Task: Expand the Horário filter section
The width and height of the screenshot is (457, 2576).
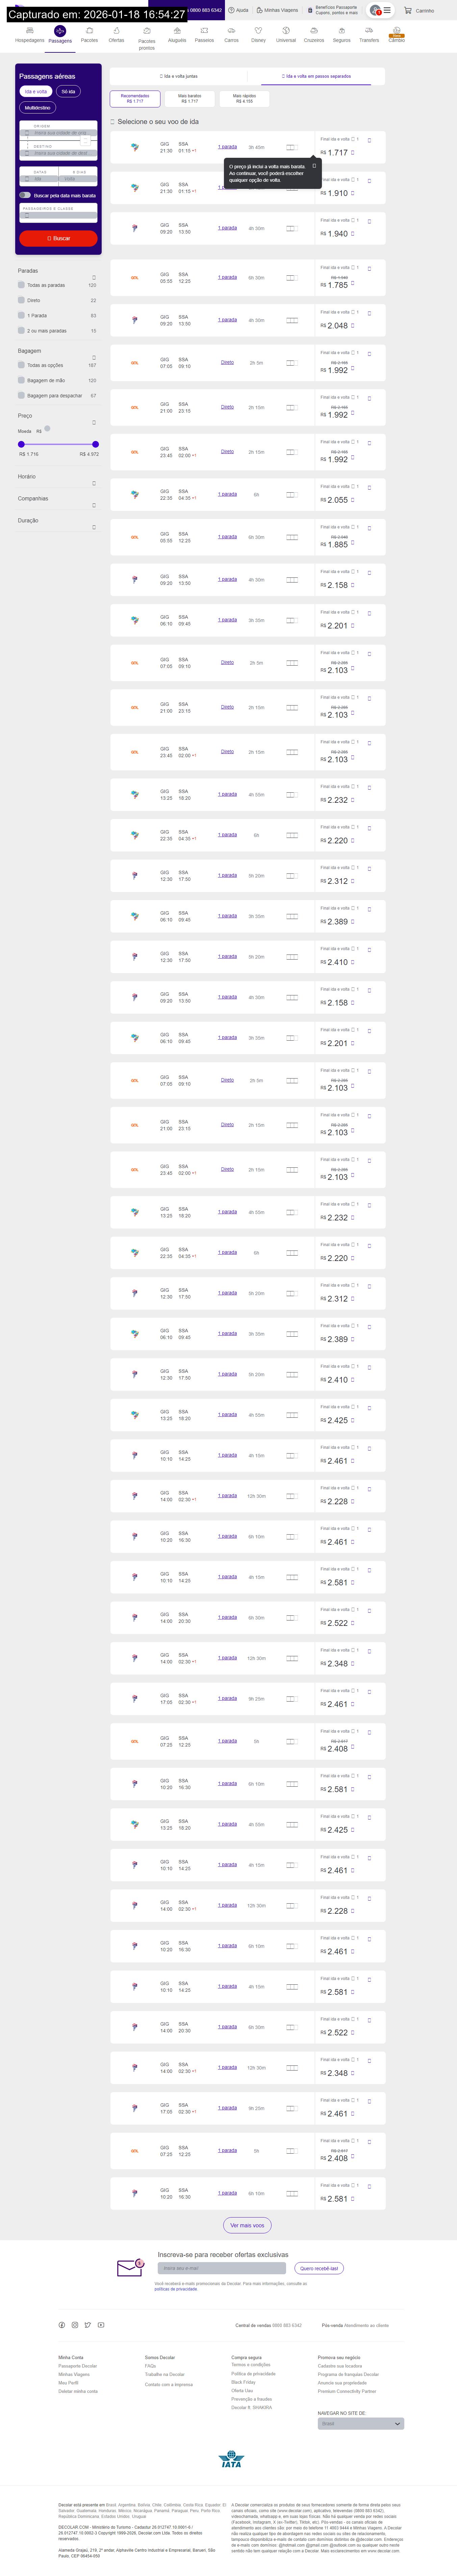Action: click(94, 483)
